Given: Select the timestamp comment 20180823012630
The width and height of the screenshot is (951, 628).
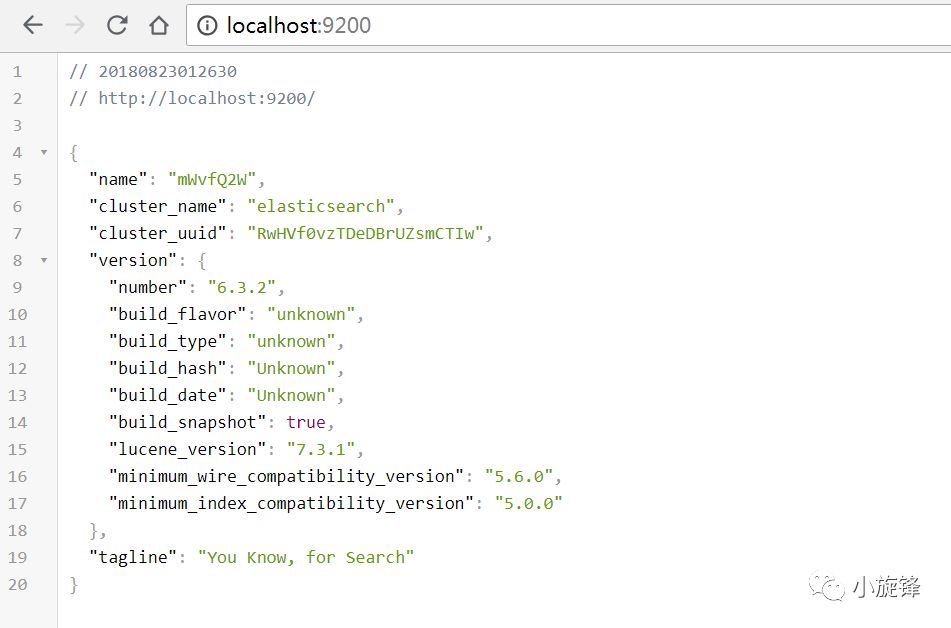Looking at the screenshot, I should tap(167, 72).
